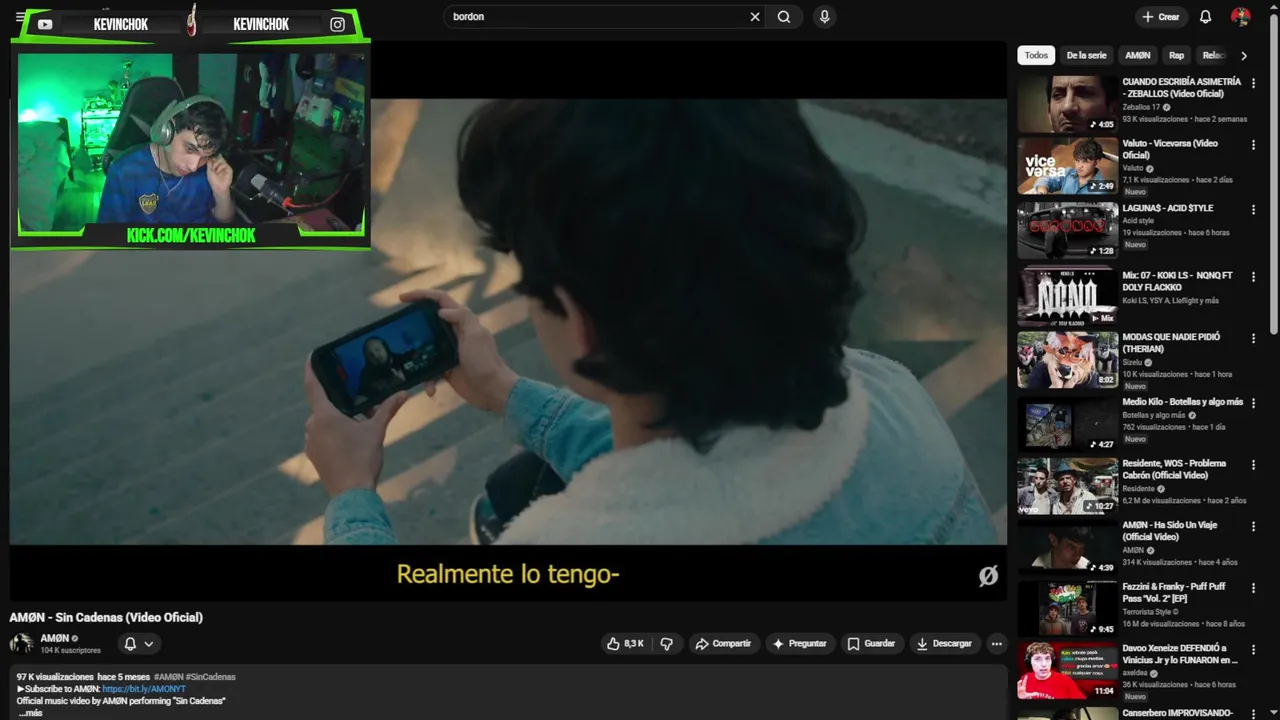Image resolution: width=1280 pixels, height=720 pixels.
Task: Open the subscription notification bell dropdown
Action: click(138, 644)
